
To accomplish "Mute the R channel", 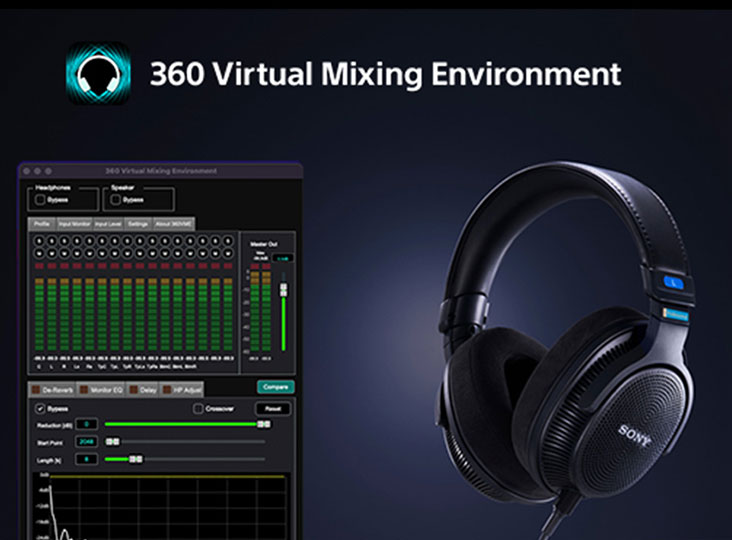I will pyautogui.click(x=64, y=253).
